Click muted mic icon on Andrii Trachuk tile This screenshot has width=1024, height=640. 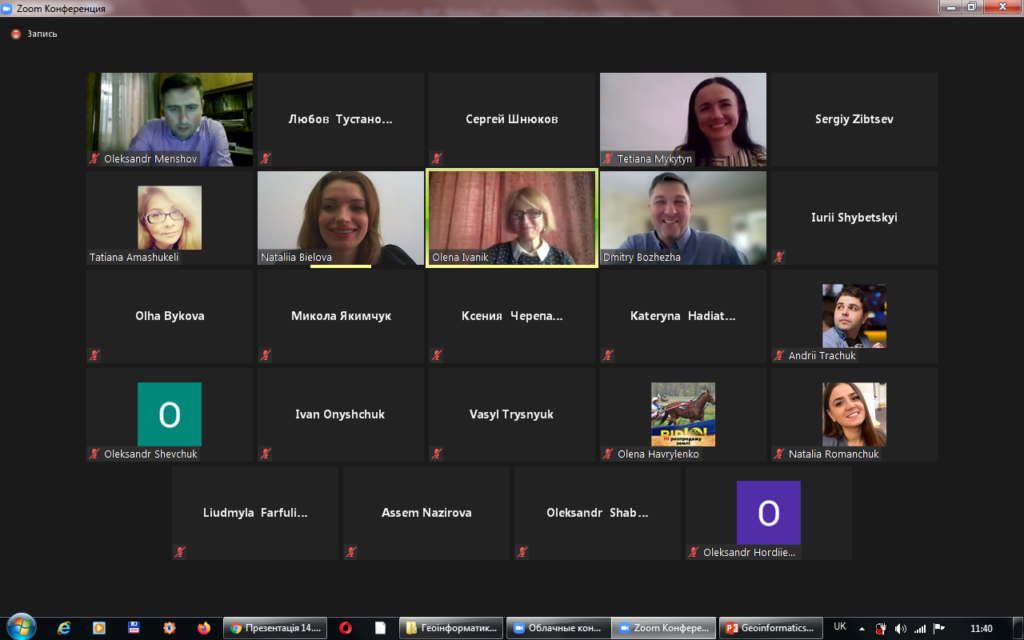coord(778,355)
